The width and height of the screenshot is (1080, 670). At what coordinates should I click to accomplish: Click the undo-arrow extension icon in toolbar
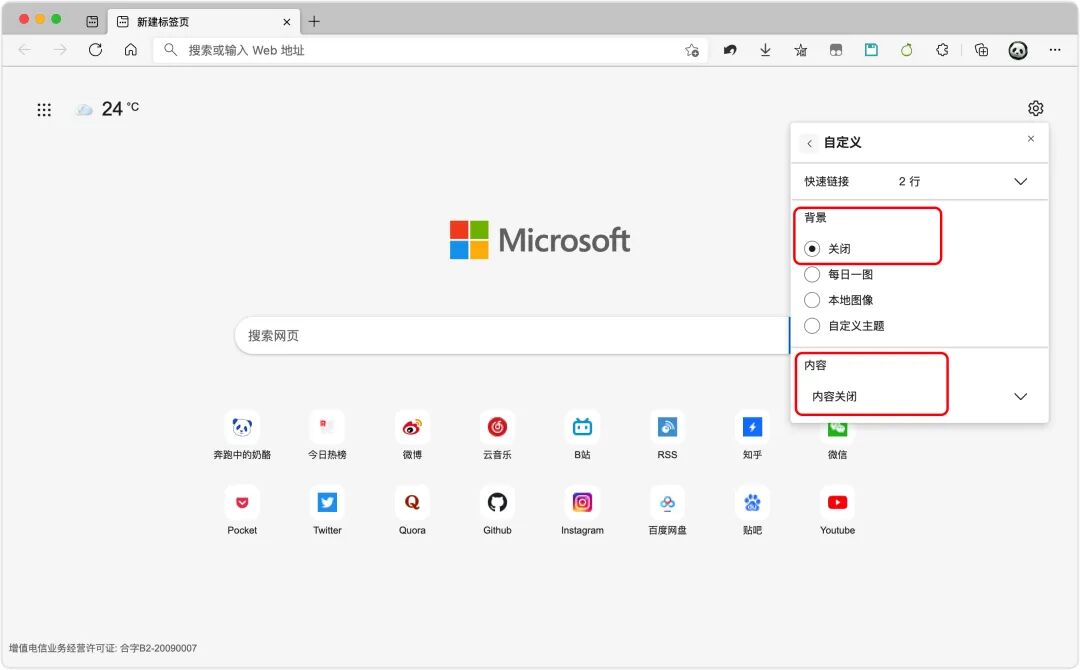click(x=730, y=50)
